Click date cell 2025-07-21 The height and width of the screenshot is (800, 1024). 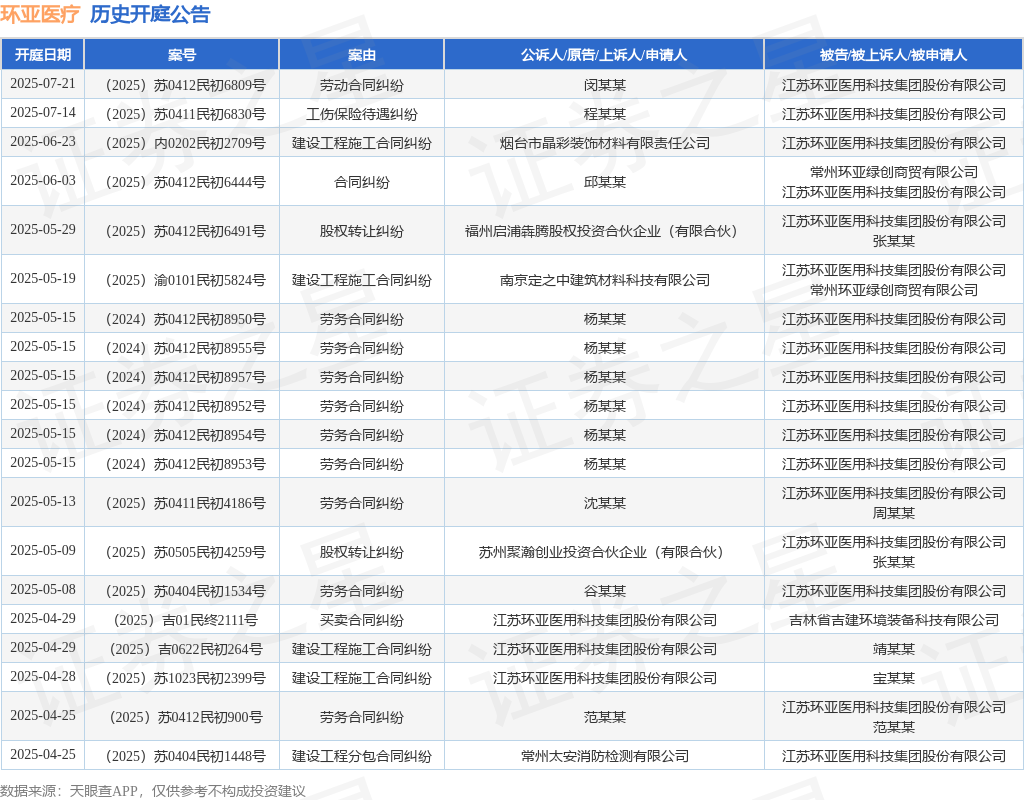tap(42, 84)
